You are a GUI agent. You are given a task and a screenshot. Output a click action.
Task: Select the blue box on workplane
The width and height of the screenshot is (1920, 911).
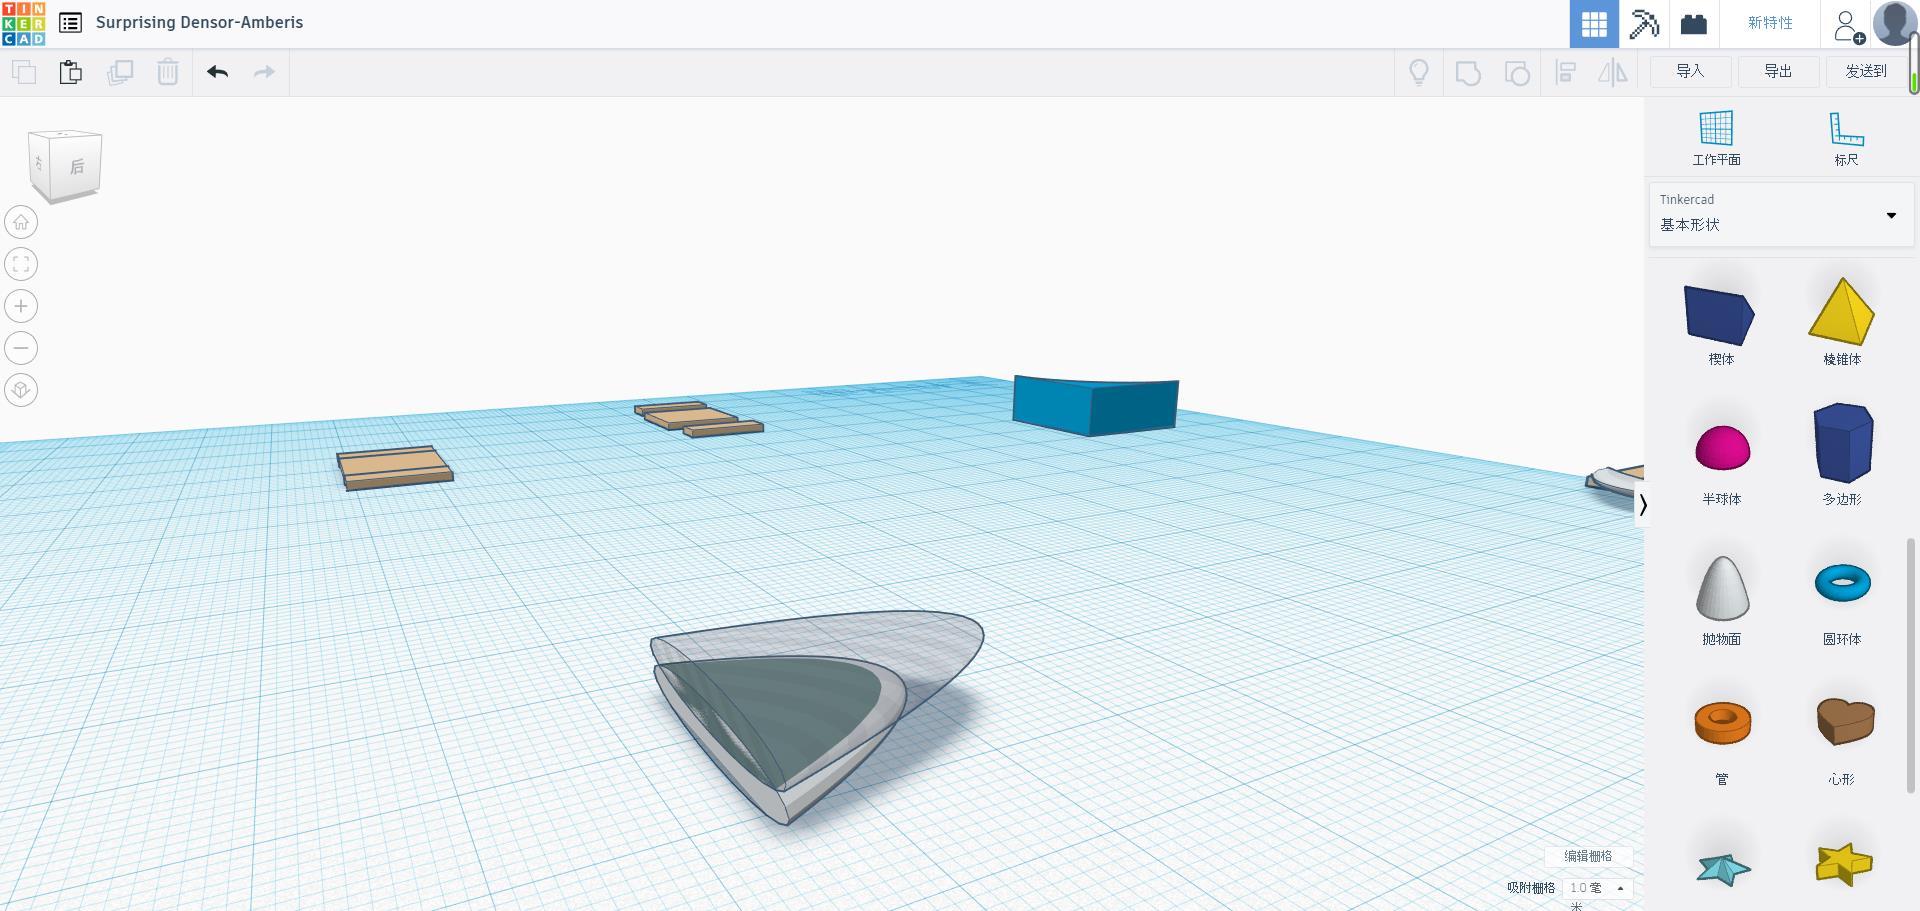[1095, 404]
